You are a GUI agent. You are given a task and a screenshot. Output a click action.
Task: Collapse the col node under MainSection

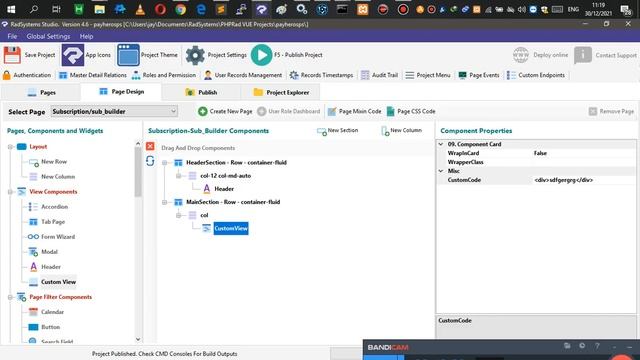pyautogui.click(x=178, y=215)
